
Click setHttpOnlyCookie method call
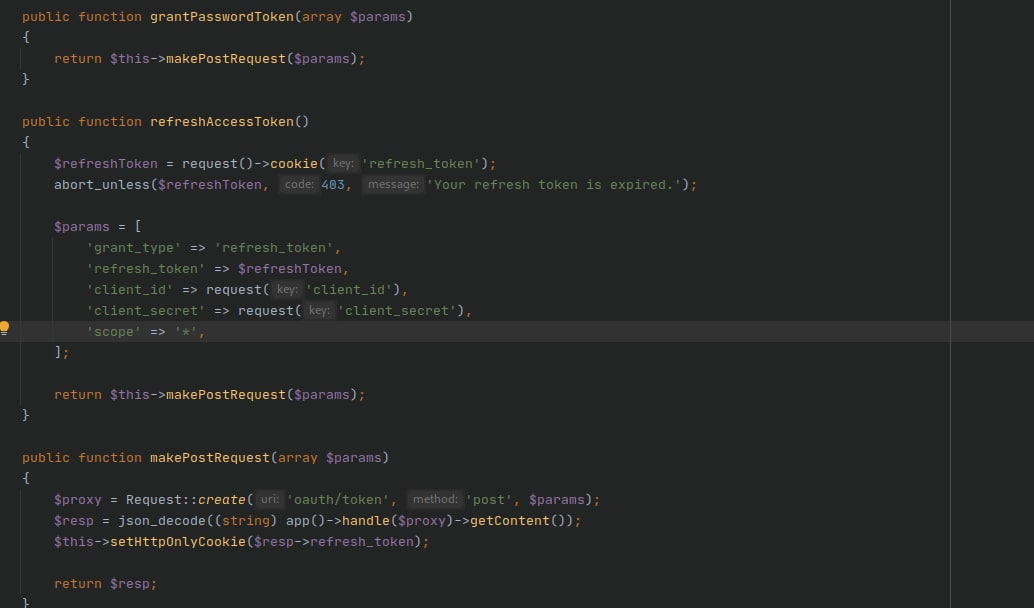(x=177, y=542)
